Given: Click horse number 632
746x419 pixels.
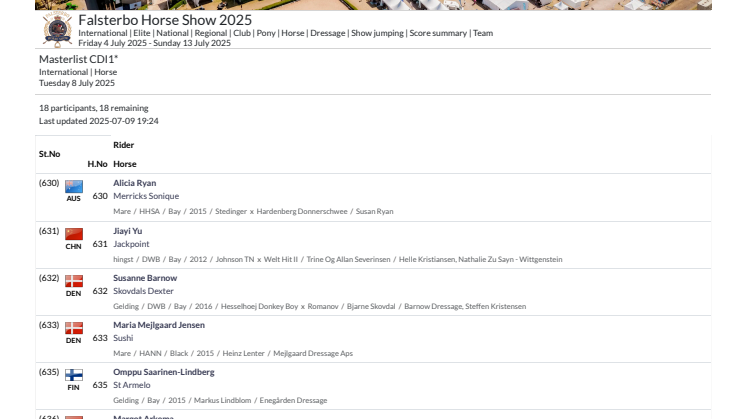Looking at the screenshot, I should pos(100,291).
